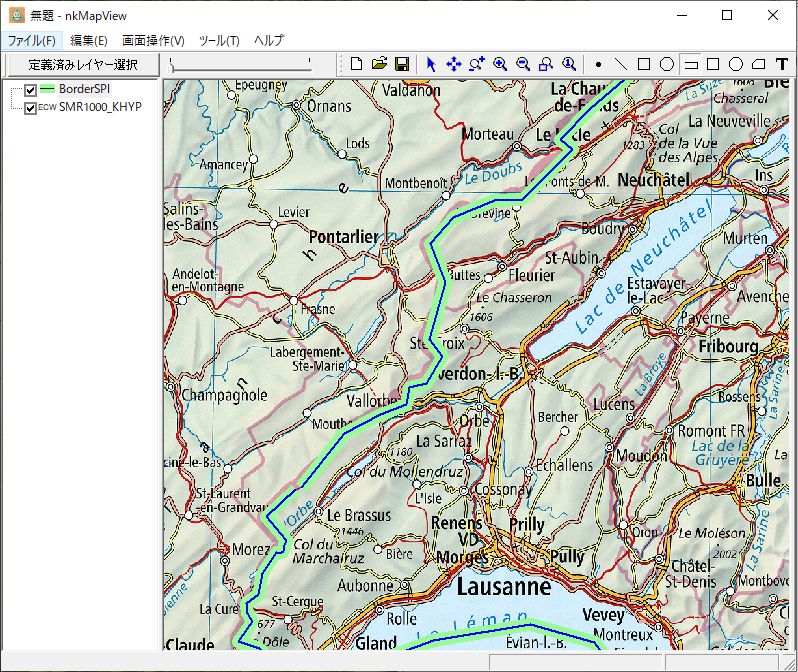This screenshot has width=798, height=672.
Task: Uncheck the BorderSPI layer checkbox
Action: (30, 90)
